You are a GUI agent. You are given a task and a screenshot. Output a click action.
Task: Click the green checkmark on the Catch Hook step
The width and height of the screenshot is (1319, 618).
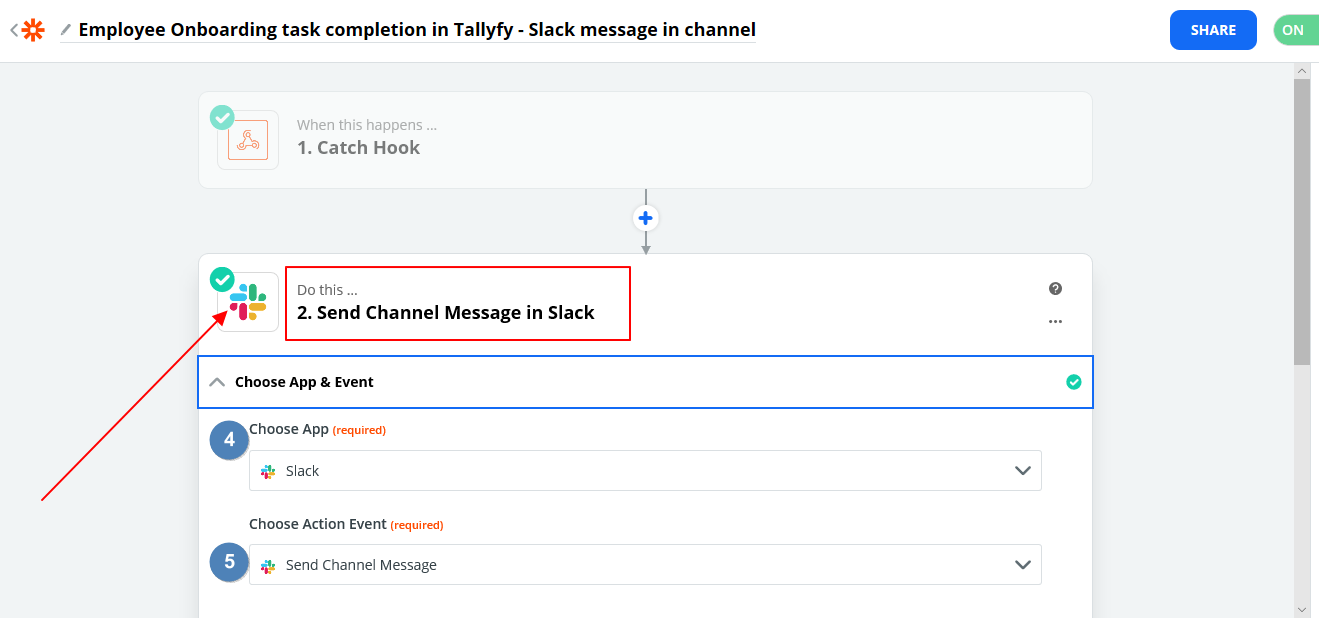pos(222,117)
